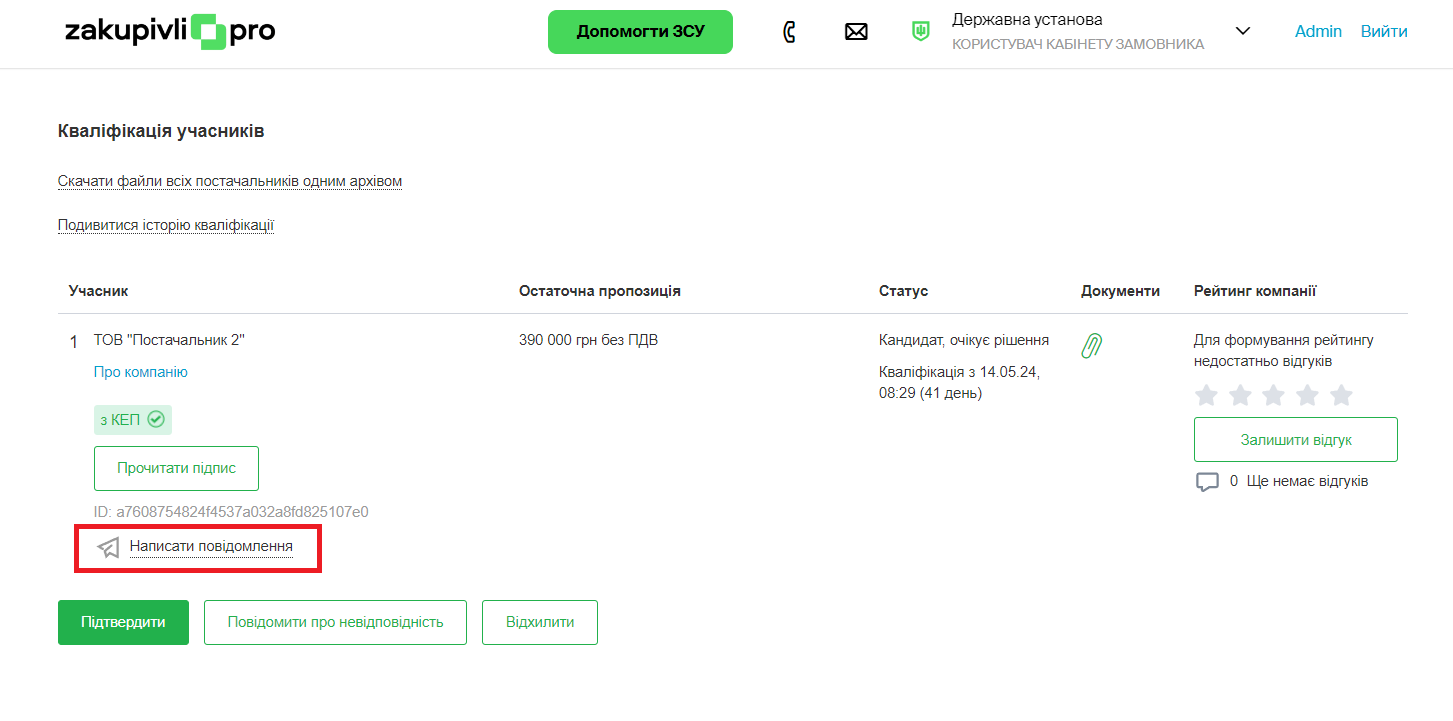1453x721 pixels.
Task: Open the envelope messages icon
Action: [x=856, y=32]
